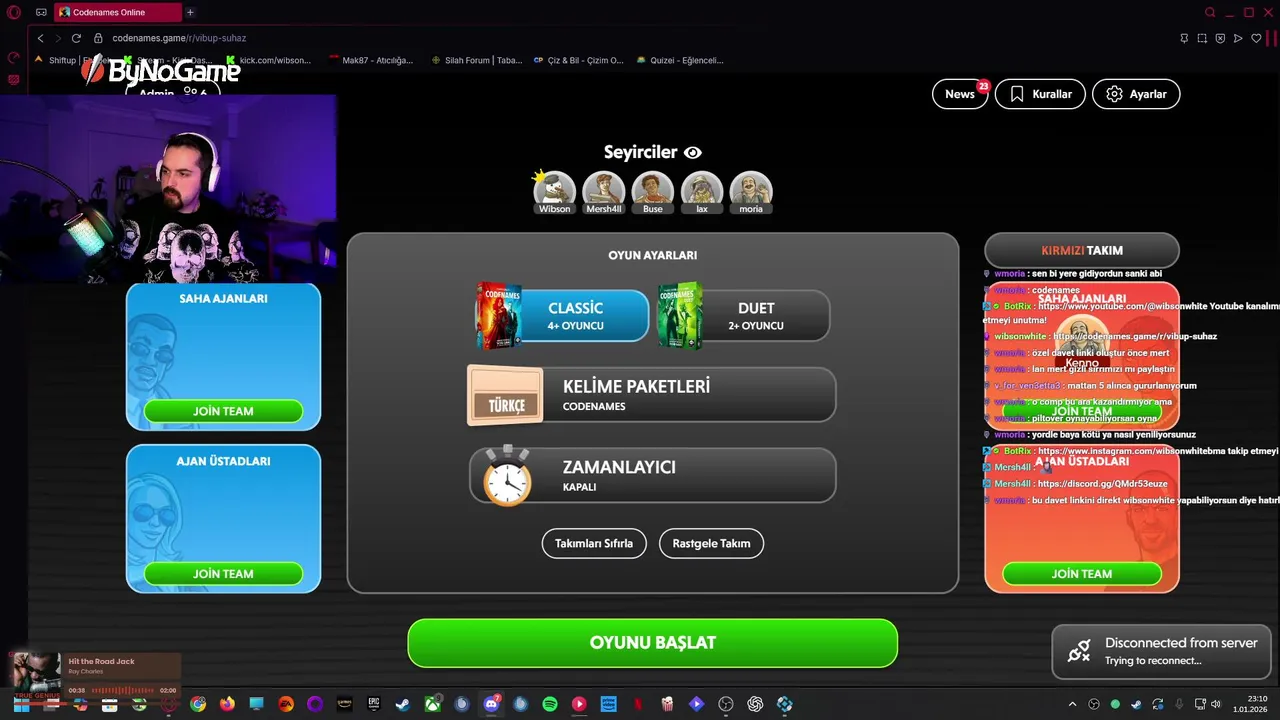Toggle the spectators eye icon

tap(693, 152)
